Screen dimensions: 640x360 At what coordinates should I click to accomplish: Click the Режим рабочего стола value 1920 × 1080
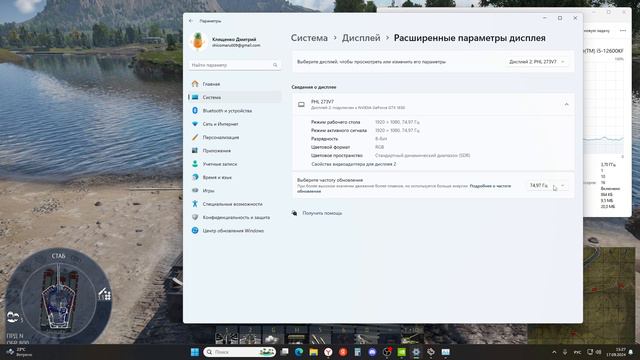(397, 122)
